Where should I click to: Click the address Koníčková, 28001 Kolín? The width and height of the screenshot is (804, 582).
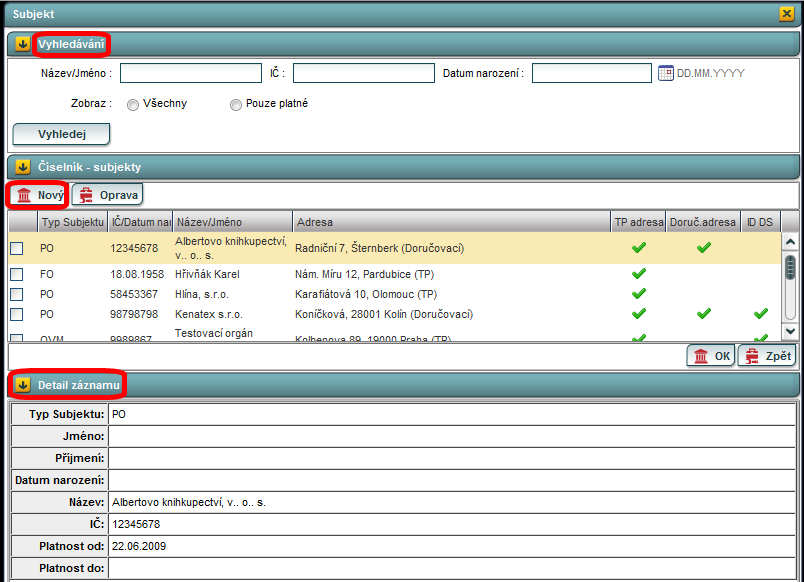click(x=384, y=314)
